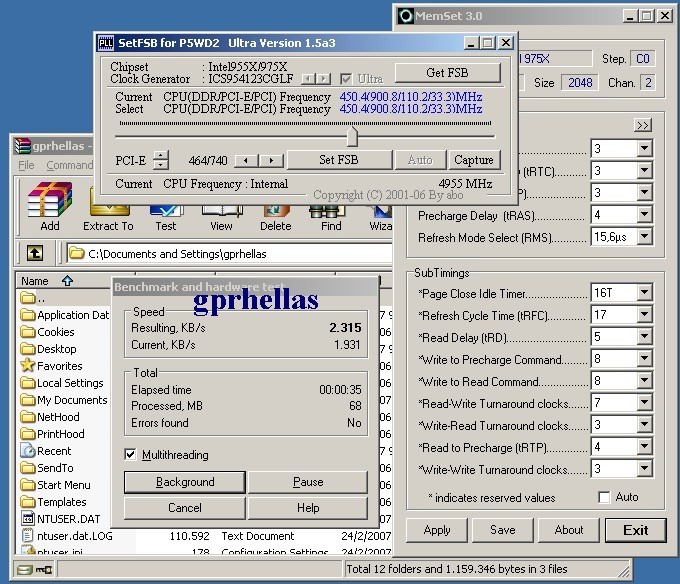Select the SendTo folder
Image resolution: width=680 pixels, height=584 pixels.
[47, 468]
